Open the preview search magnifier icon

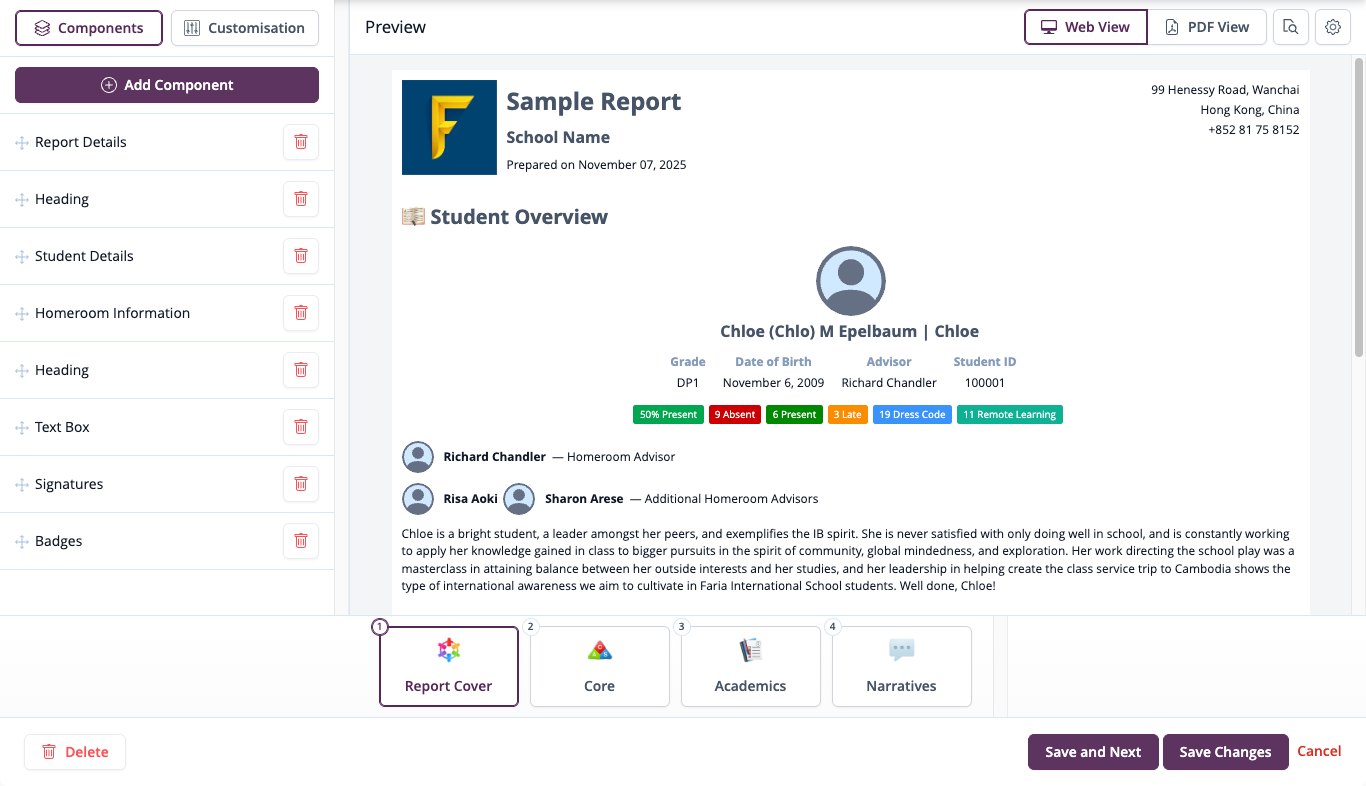tap(1291, 27)
